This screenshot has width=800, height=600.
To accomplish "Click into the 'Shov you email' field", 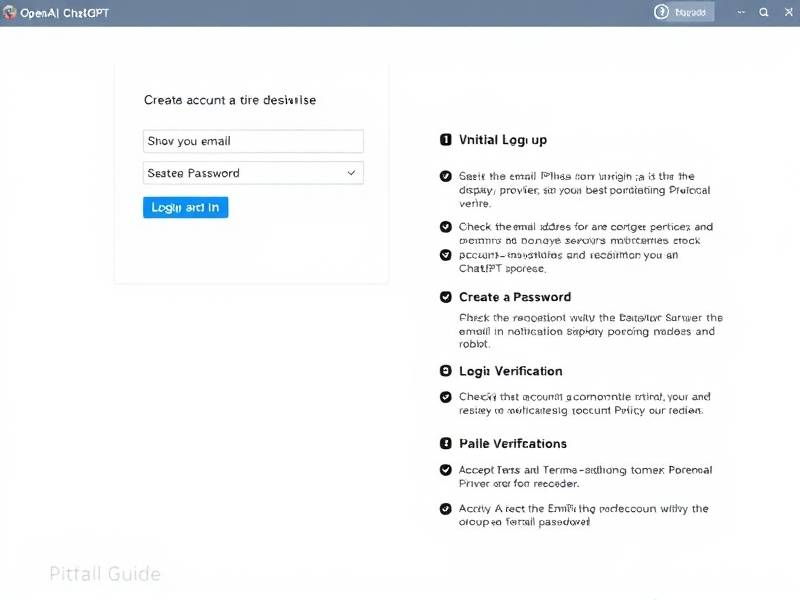I will 253,141.
